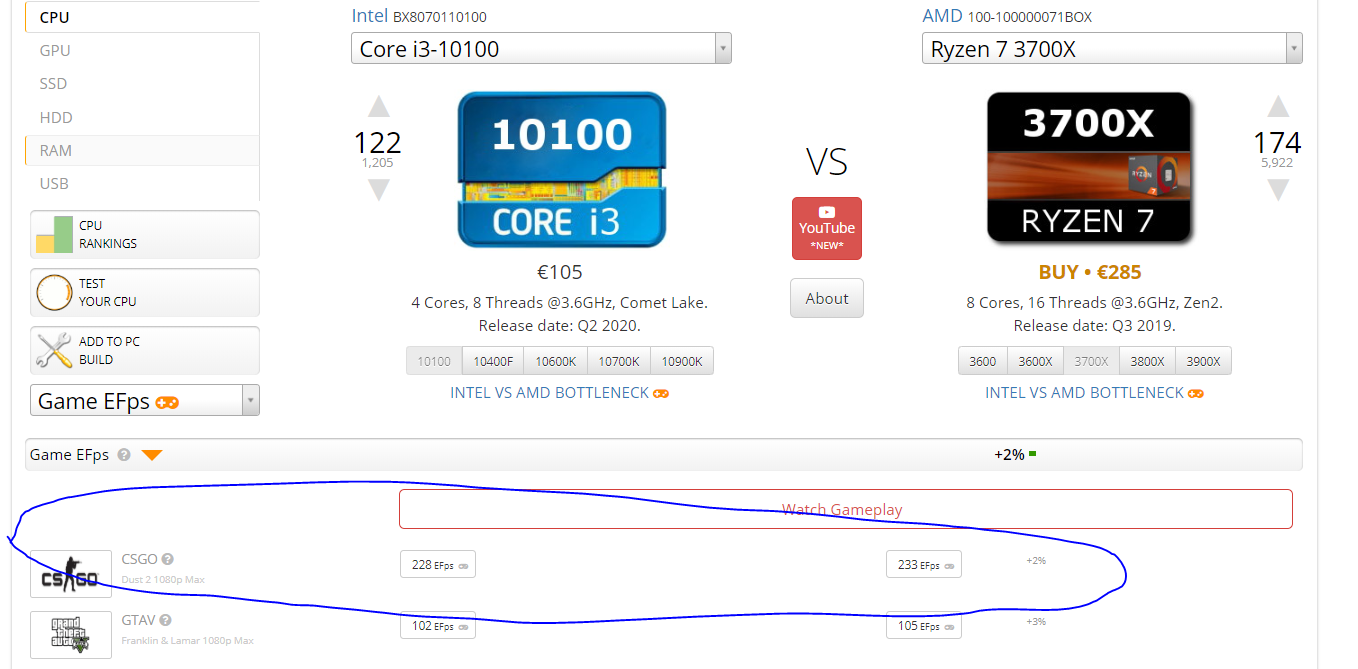This screenshot has width=1358, height=669.
Task: Click the 233 EFps CSGO result
Action: tap(924, 564)
